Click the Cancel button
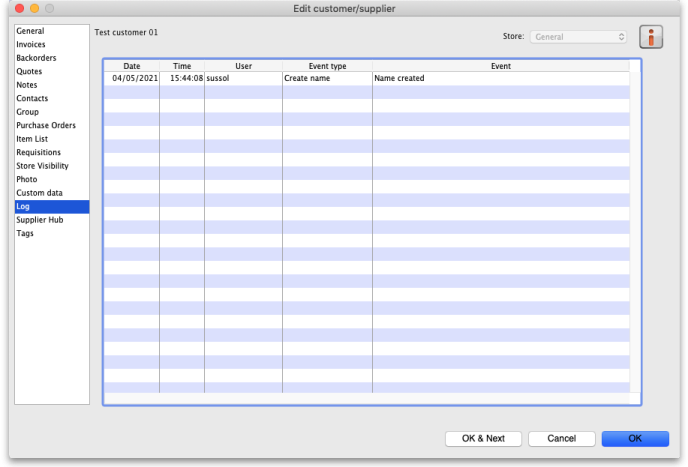Viewport: 688px width, 467px height. pyautogui.click(x=561, y=438)
